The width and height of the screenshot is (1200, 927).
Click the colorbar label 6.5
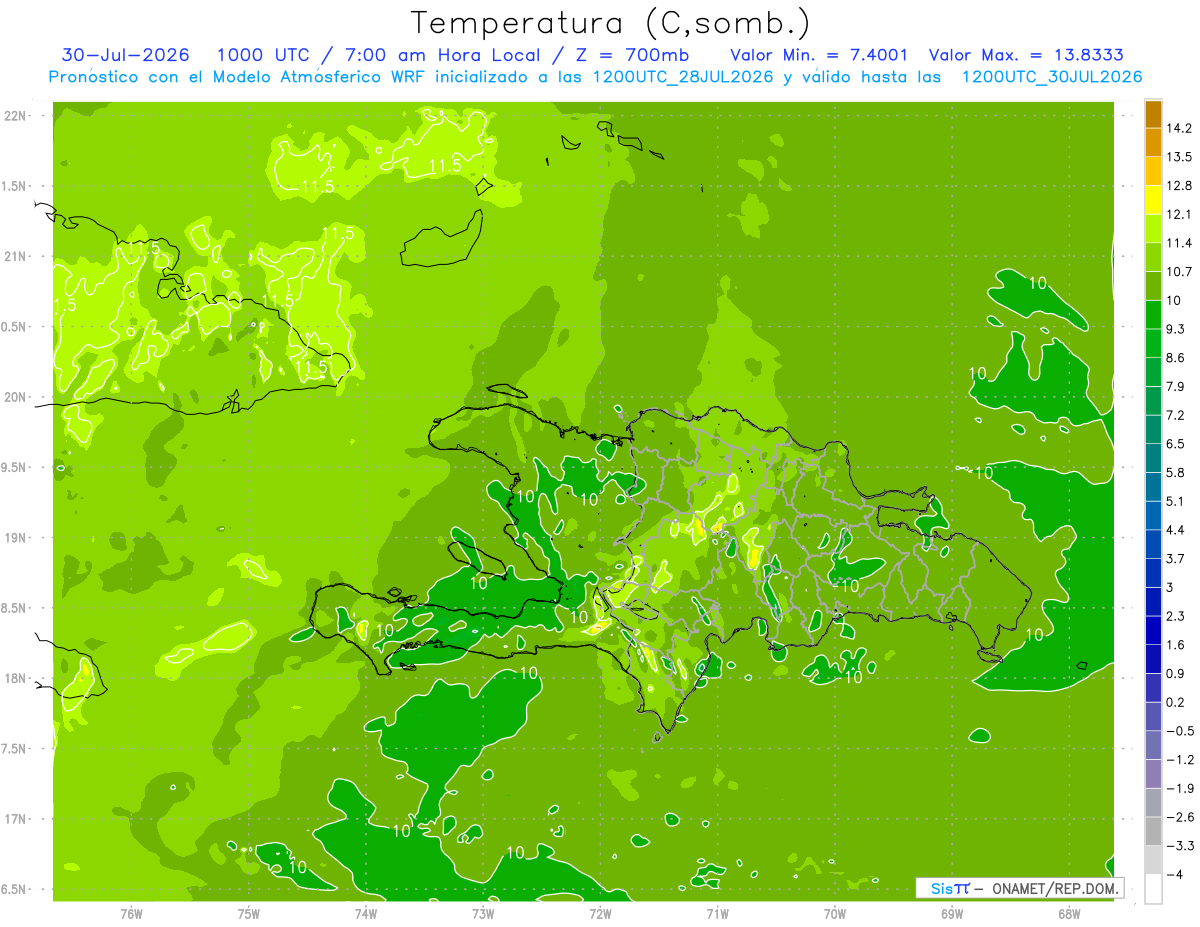(1176, 443)
